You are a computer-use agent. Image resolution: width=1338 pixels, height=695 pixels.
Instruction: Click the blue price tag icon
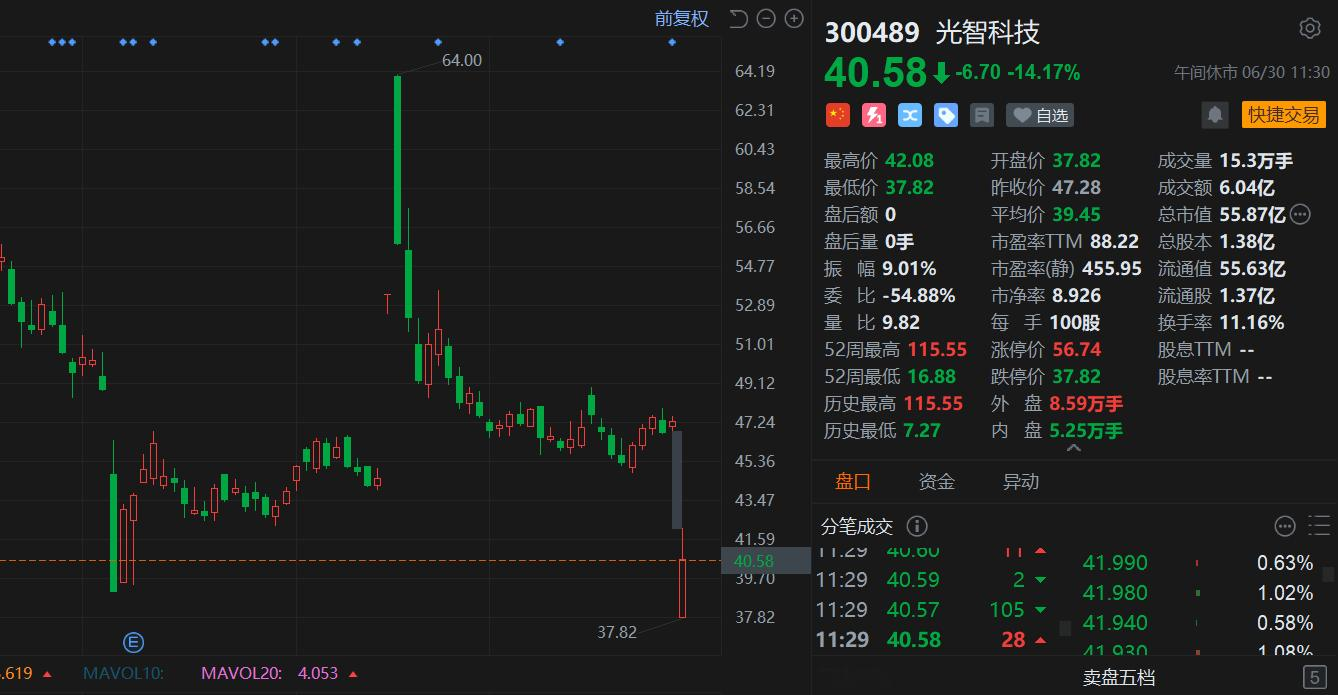(945, 115)
